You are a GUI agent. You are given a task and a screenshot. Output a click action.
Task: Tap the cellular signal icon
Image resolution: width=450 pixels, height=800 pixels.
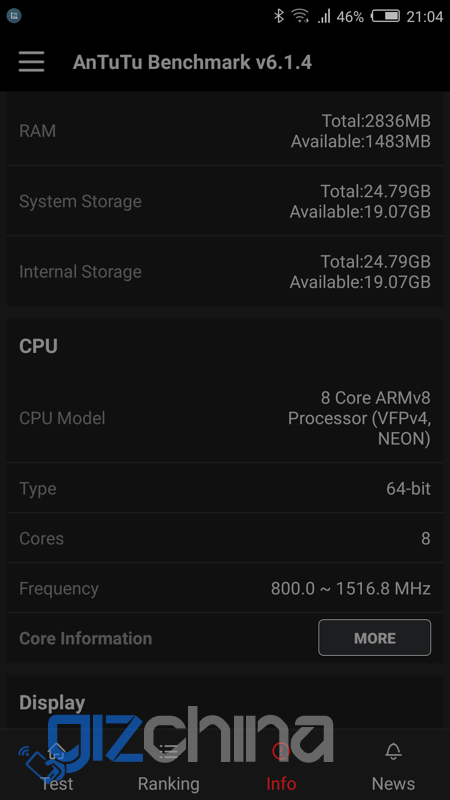pos(324,17)
